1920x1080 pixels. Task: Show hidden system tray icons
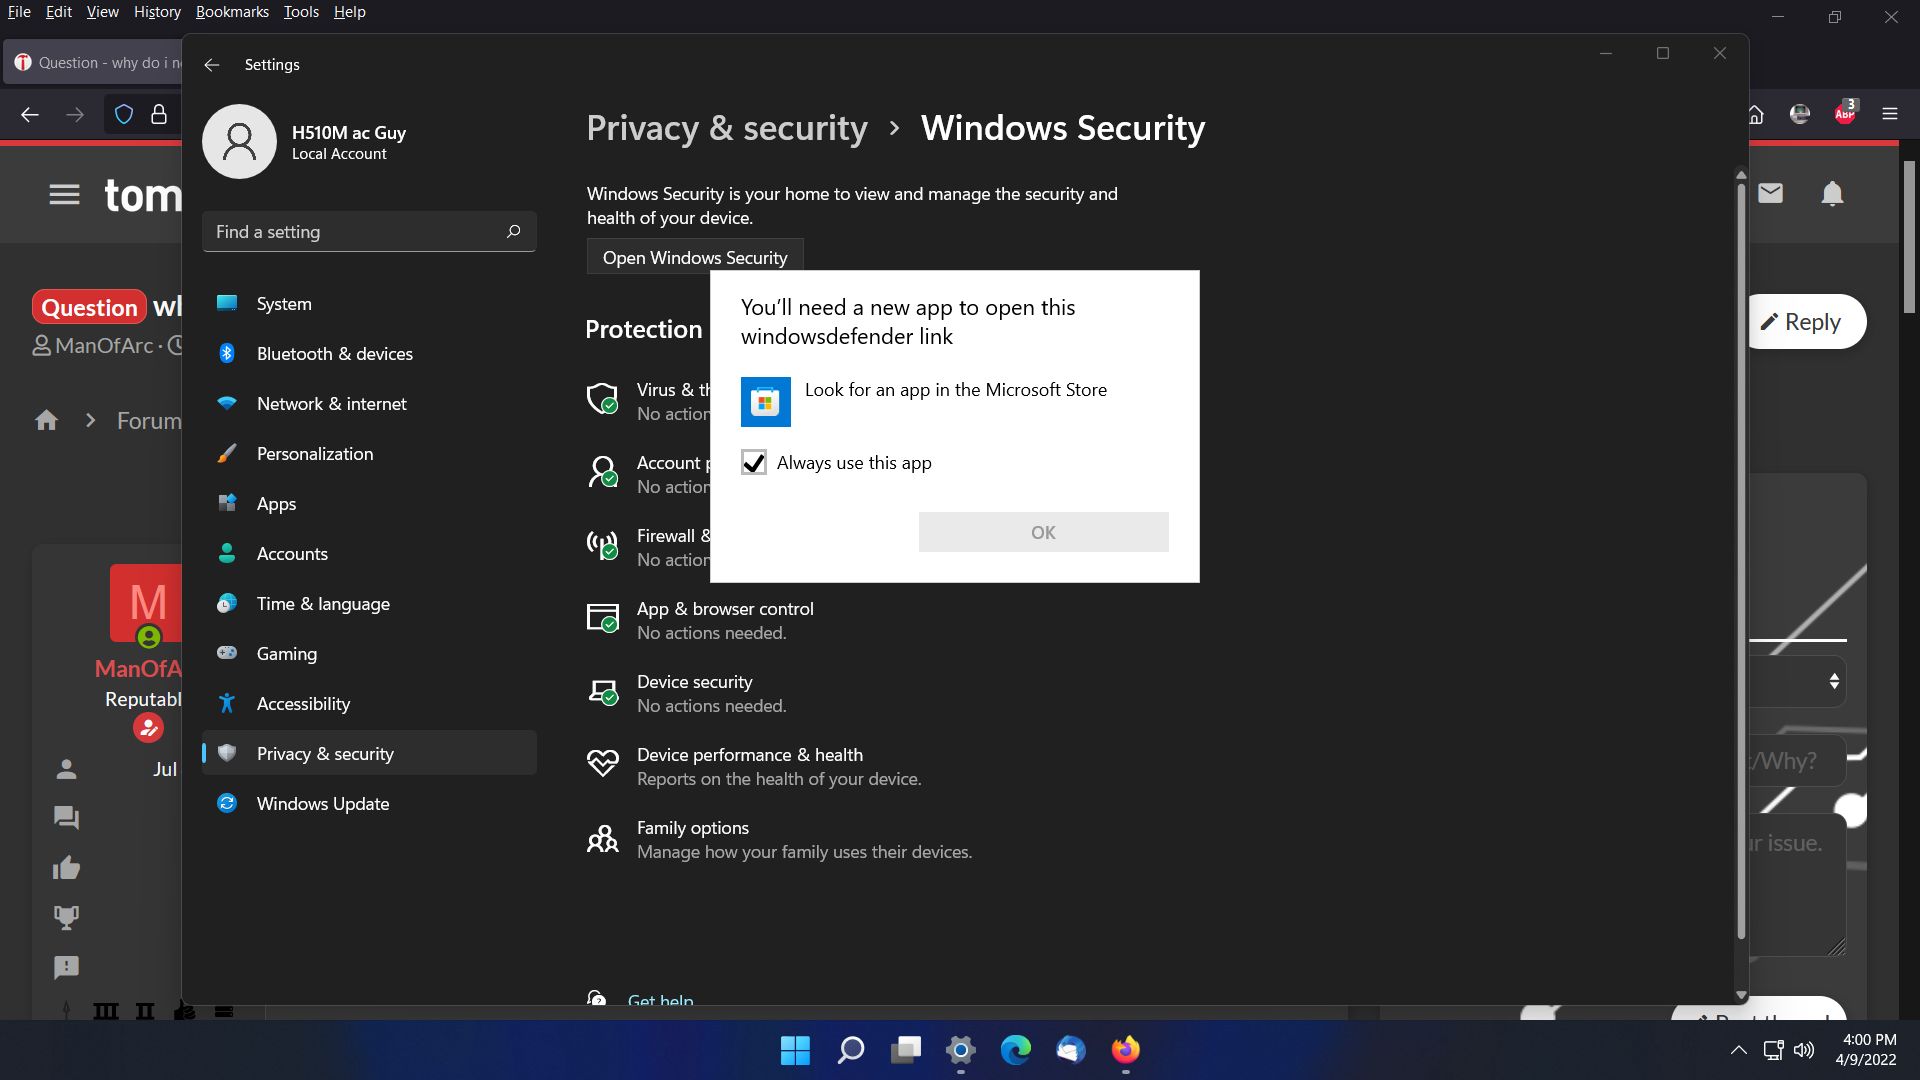(x=1739, y=1050)
